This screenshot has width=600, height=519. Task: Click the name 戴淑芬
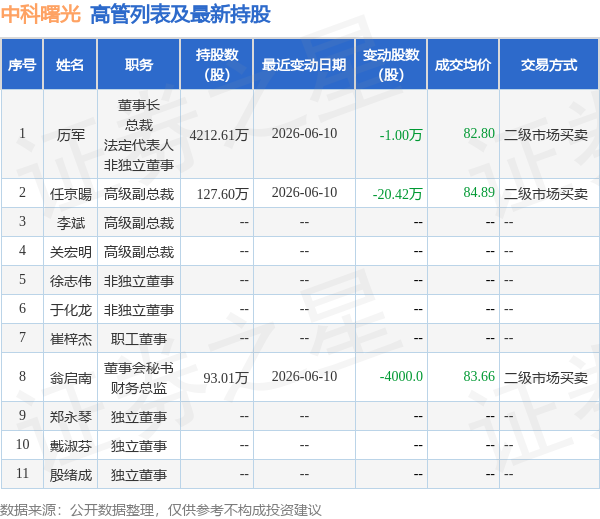pyautogui.click(x=71, y=446)
